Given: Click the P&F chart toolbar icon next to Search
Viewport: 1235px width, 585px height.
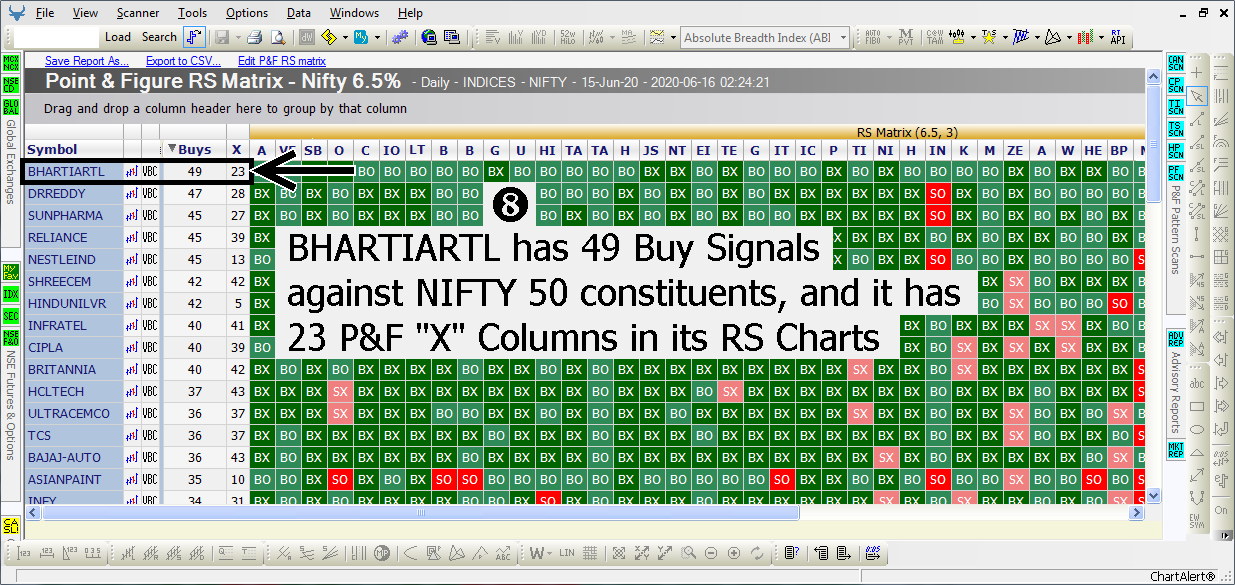Looking at the screenshot, I should (x=195, y=37).
